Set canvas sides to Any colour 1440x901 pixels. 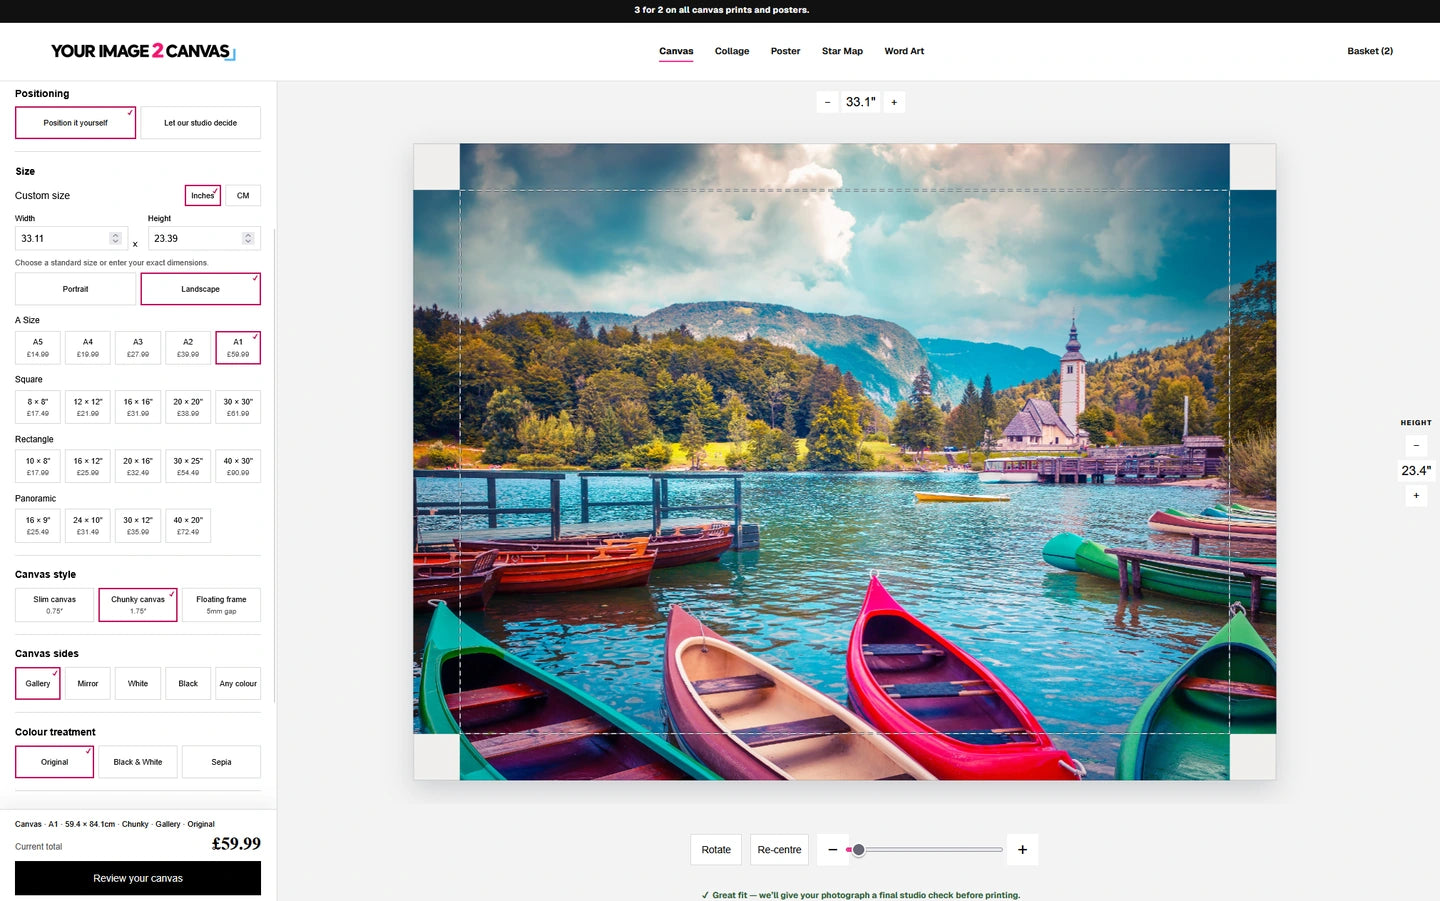tap(238, 684)
